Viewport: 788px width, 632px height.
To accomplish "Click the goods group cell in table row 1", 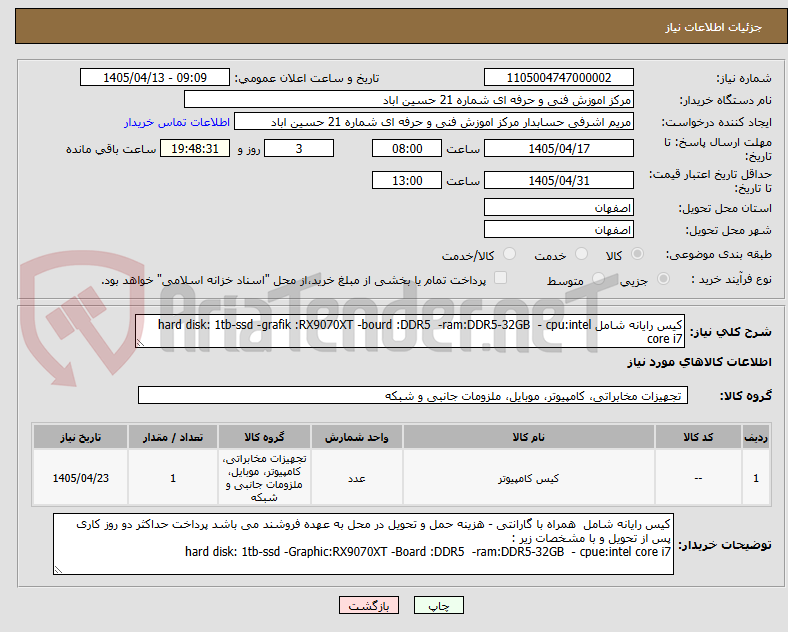I will click(x=264, y=478).
